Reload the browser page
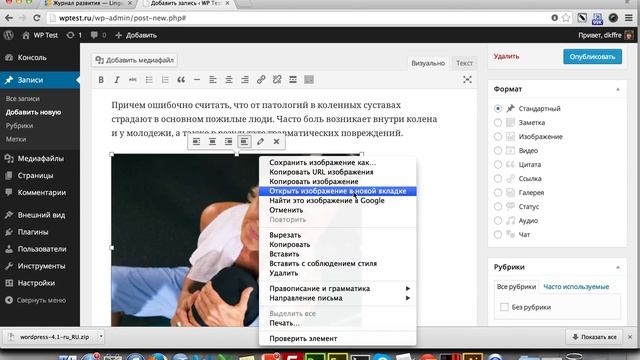 [37, 18]
